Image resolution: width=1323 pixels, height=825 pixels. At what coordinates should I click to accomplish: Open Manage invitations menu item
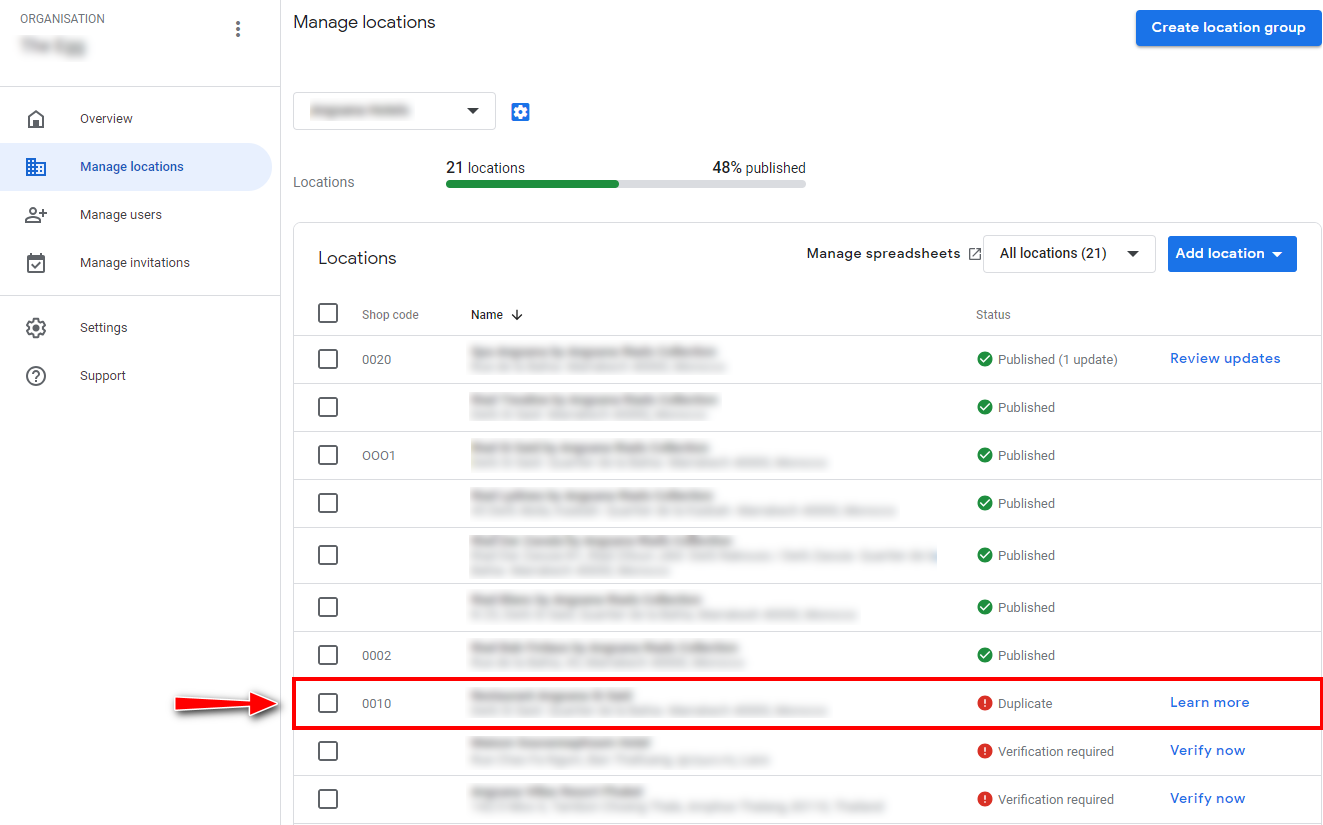click(x=135, y=263)
